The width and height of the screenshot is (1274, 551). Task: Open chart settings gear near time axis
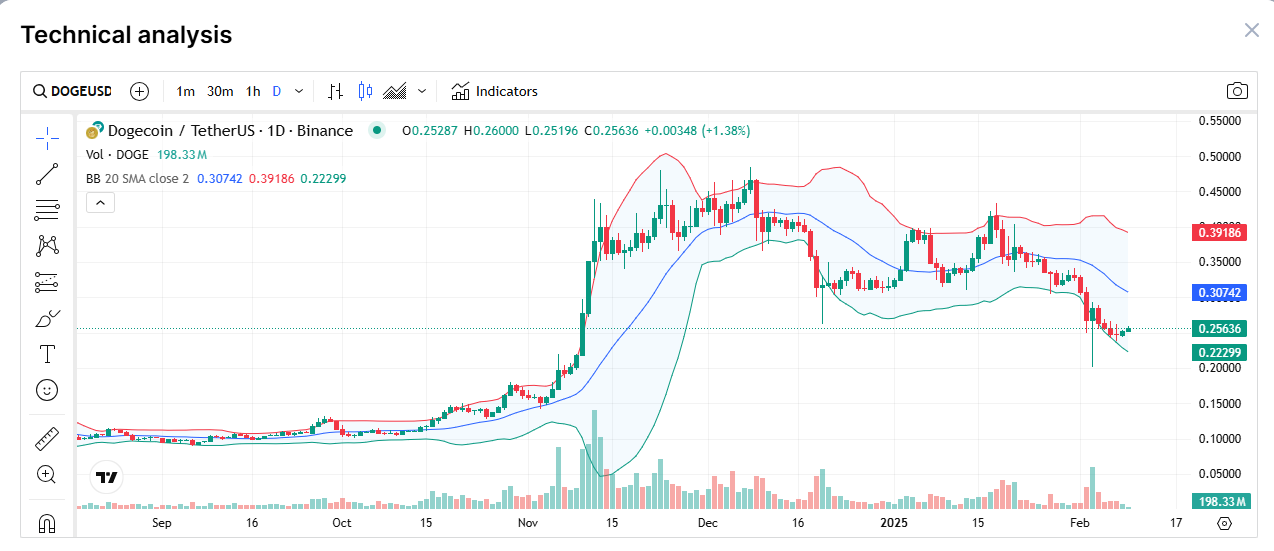[1224, 523]
